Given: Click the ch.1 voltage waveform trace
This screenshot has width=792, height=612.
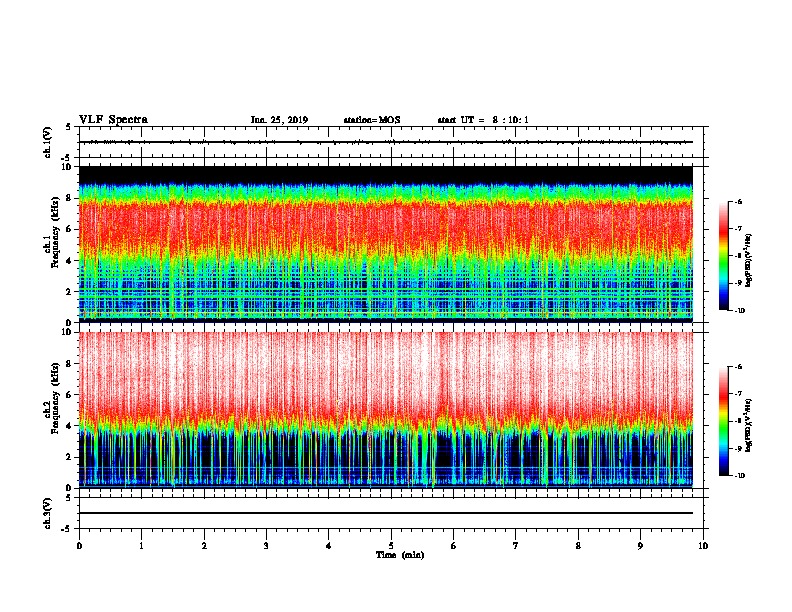Looking at the screenshot, I should (386, 142).
